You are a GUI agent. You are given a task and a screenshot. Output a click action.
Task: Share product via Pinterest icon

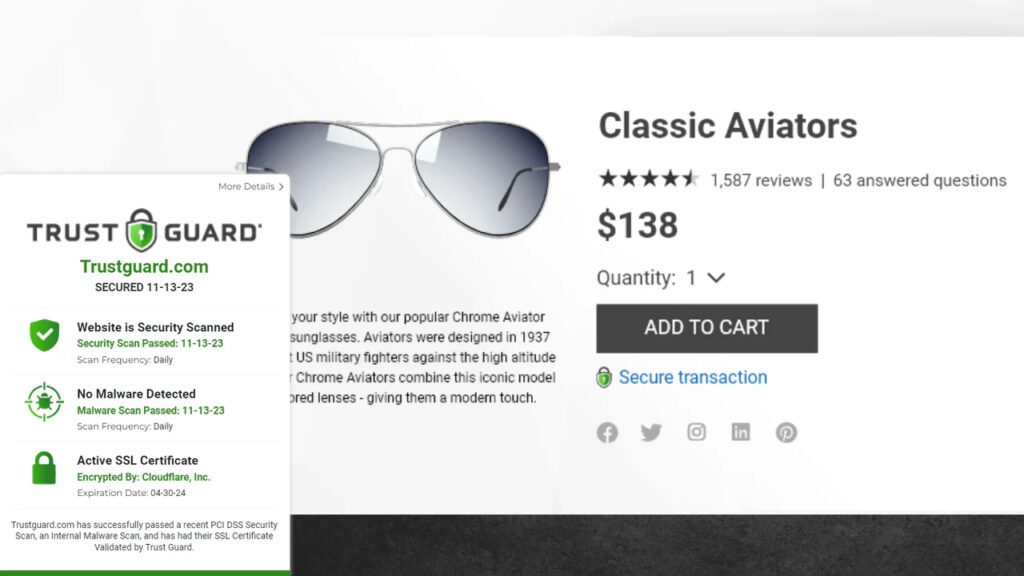pos(787,433)
